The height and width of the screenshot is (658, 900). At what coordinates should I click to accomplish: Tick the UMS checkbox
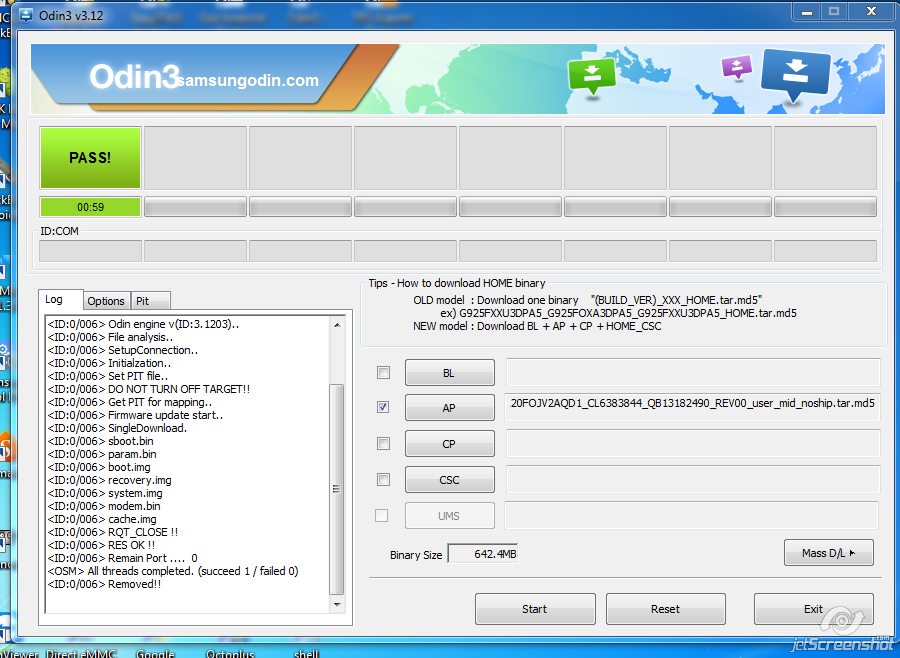click(x=381, y=515)
